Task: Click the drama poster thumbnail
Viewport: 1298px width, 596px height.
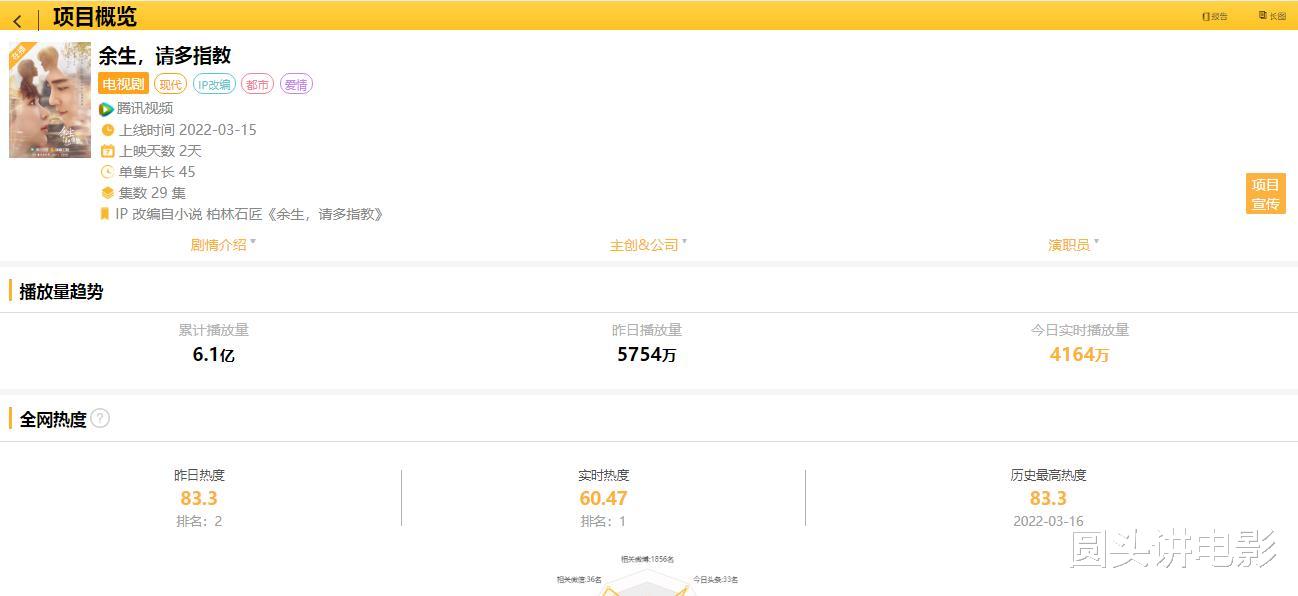Action: [x=50, y=100]
